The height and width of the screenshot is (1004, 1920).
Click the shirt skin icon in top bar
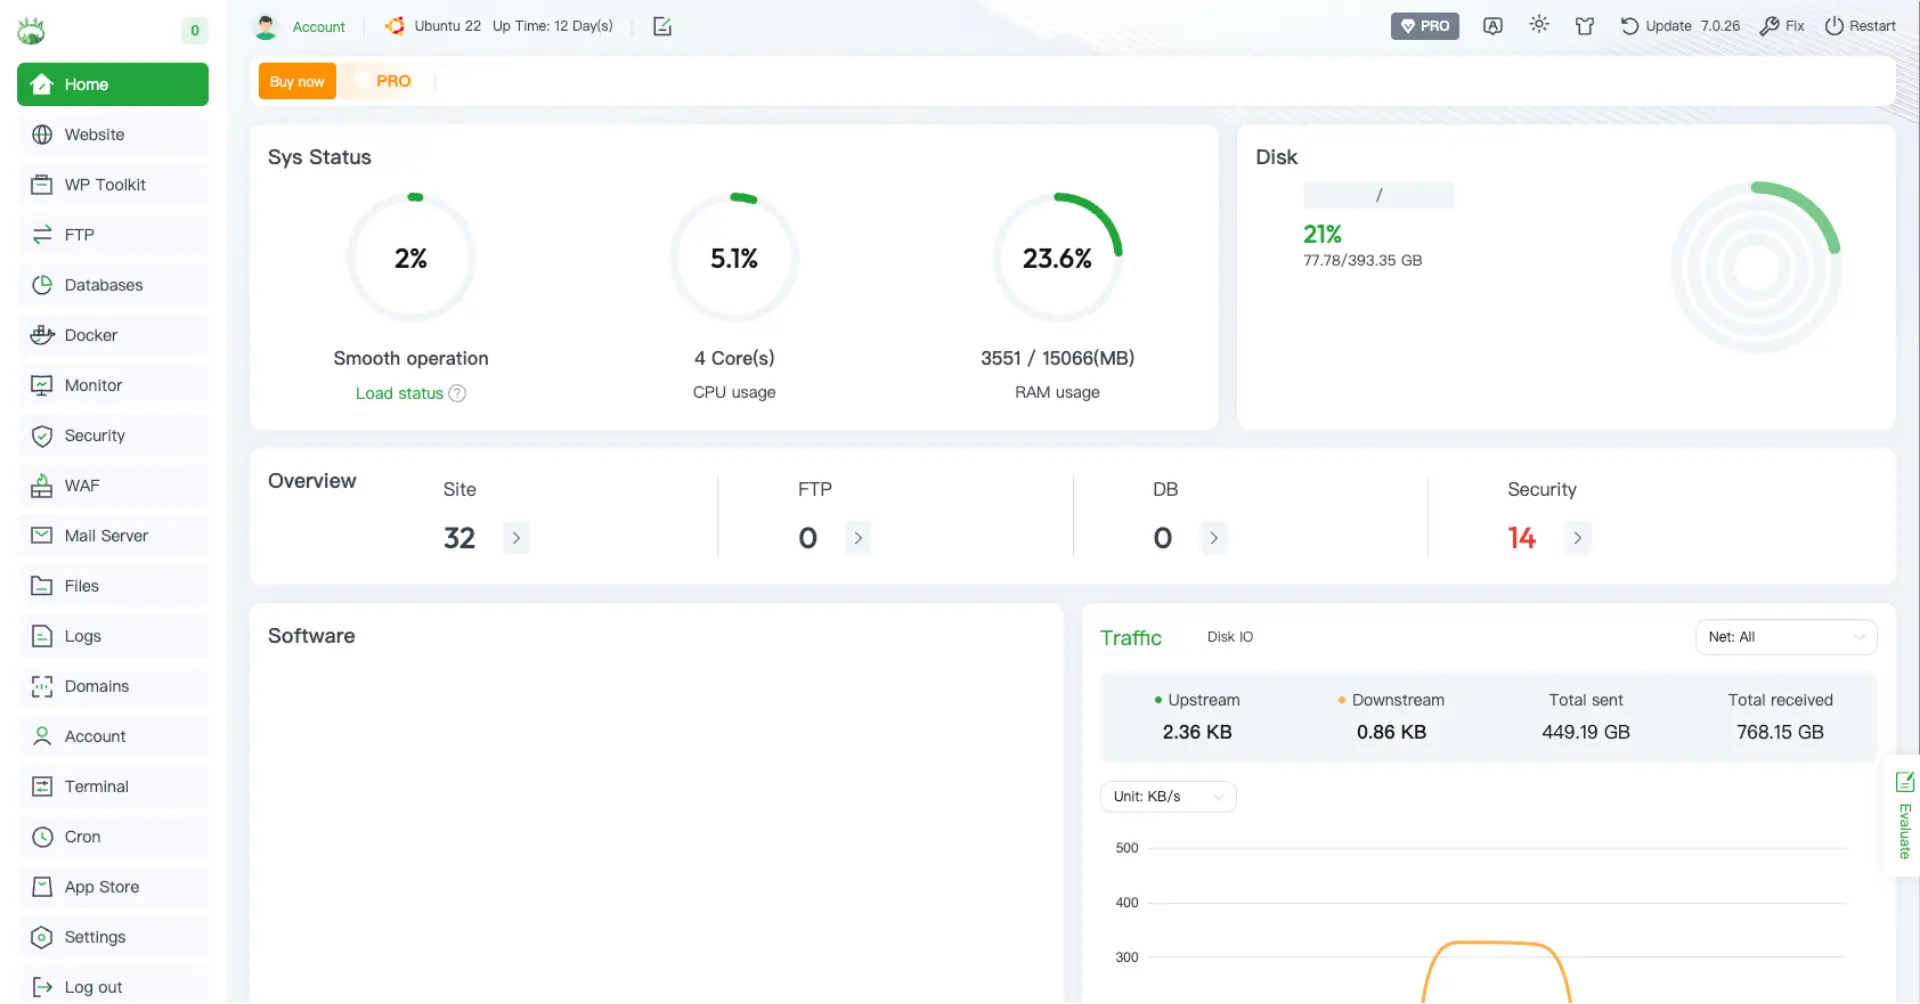[x=1584, y=26]
